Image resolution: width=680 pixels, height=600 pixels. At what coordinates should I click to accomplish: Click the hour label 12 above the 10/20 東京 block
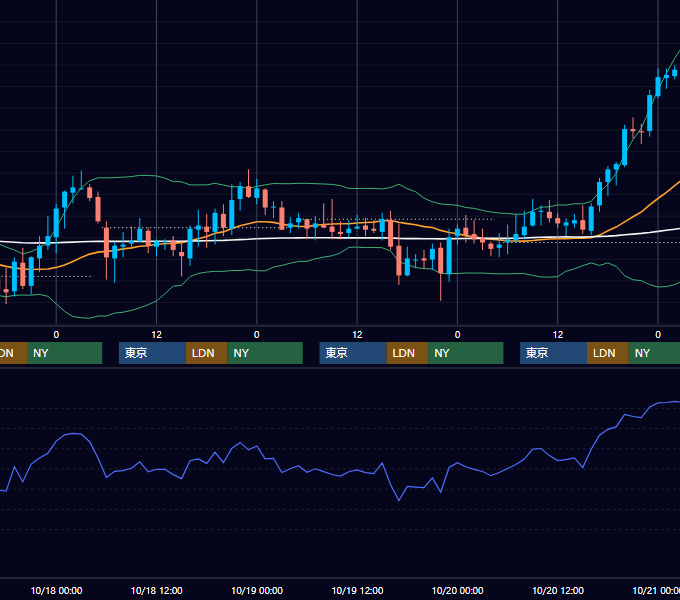558,335
